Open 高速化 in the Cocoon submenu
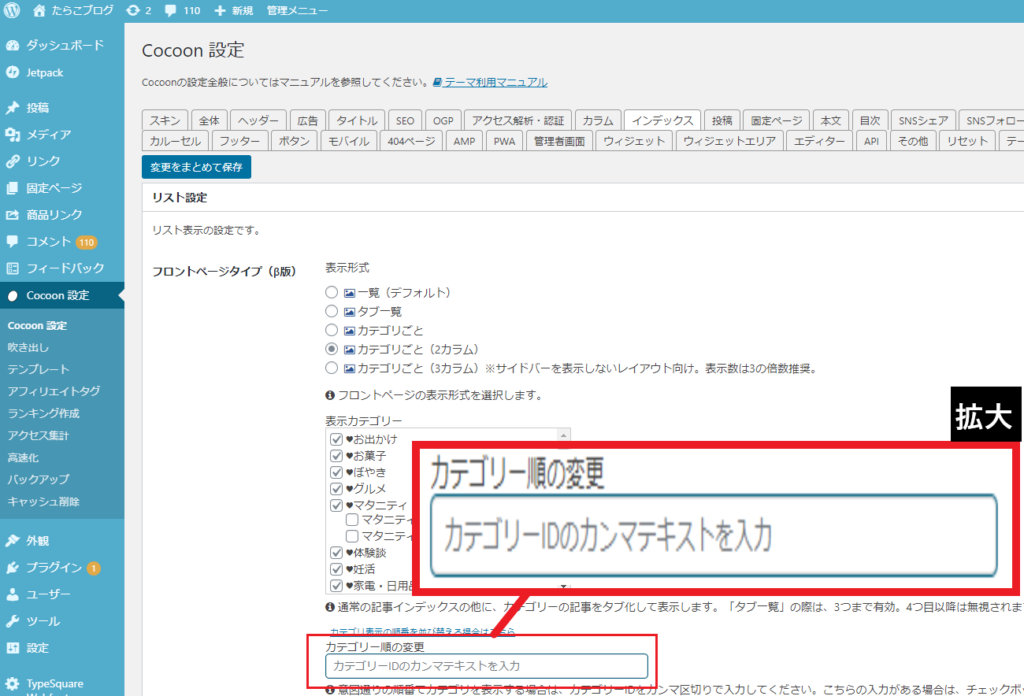Screen dimensions: 1024x696 point(23,458)
